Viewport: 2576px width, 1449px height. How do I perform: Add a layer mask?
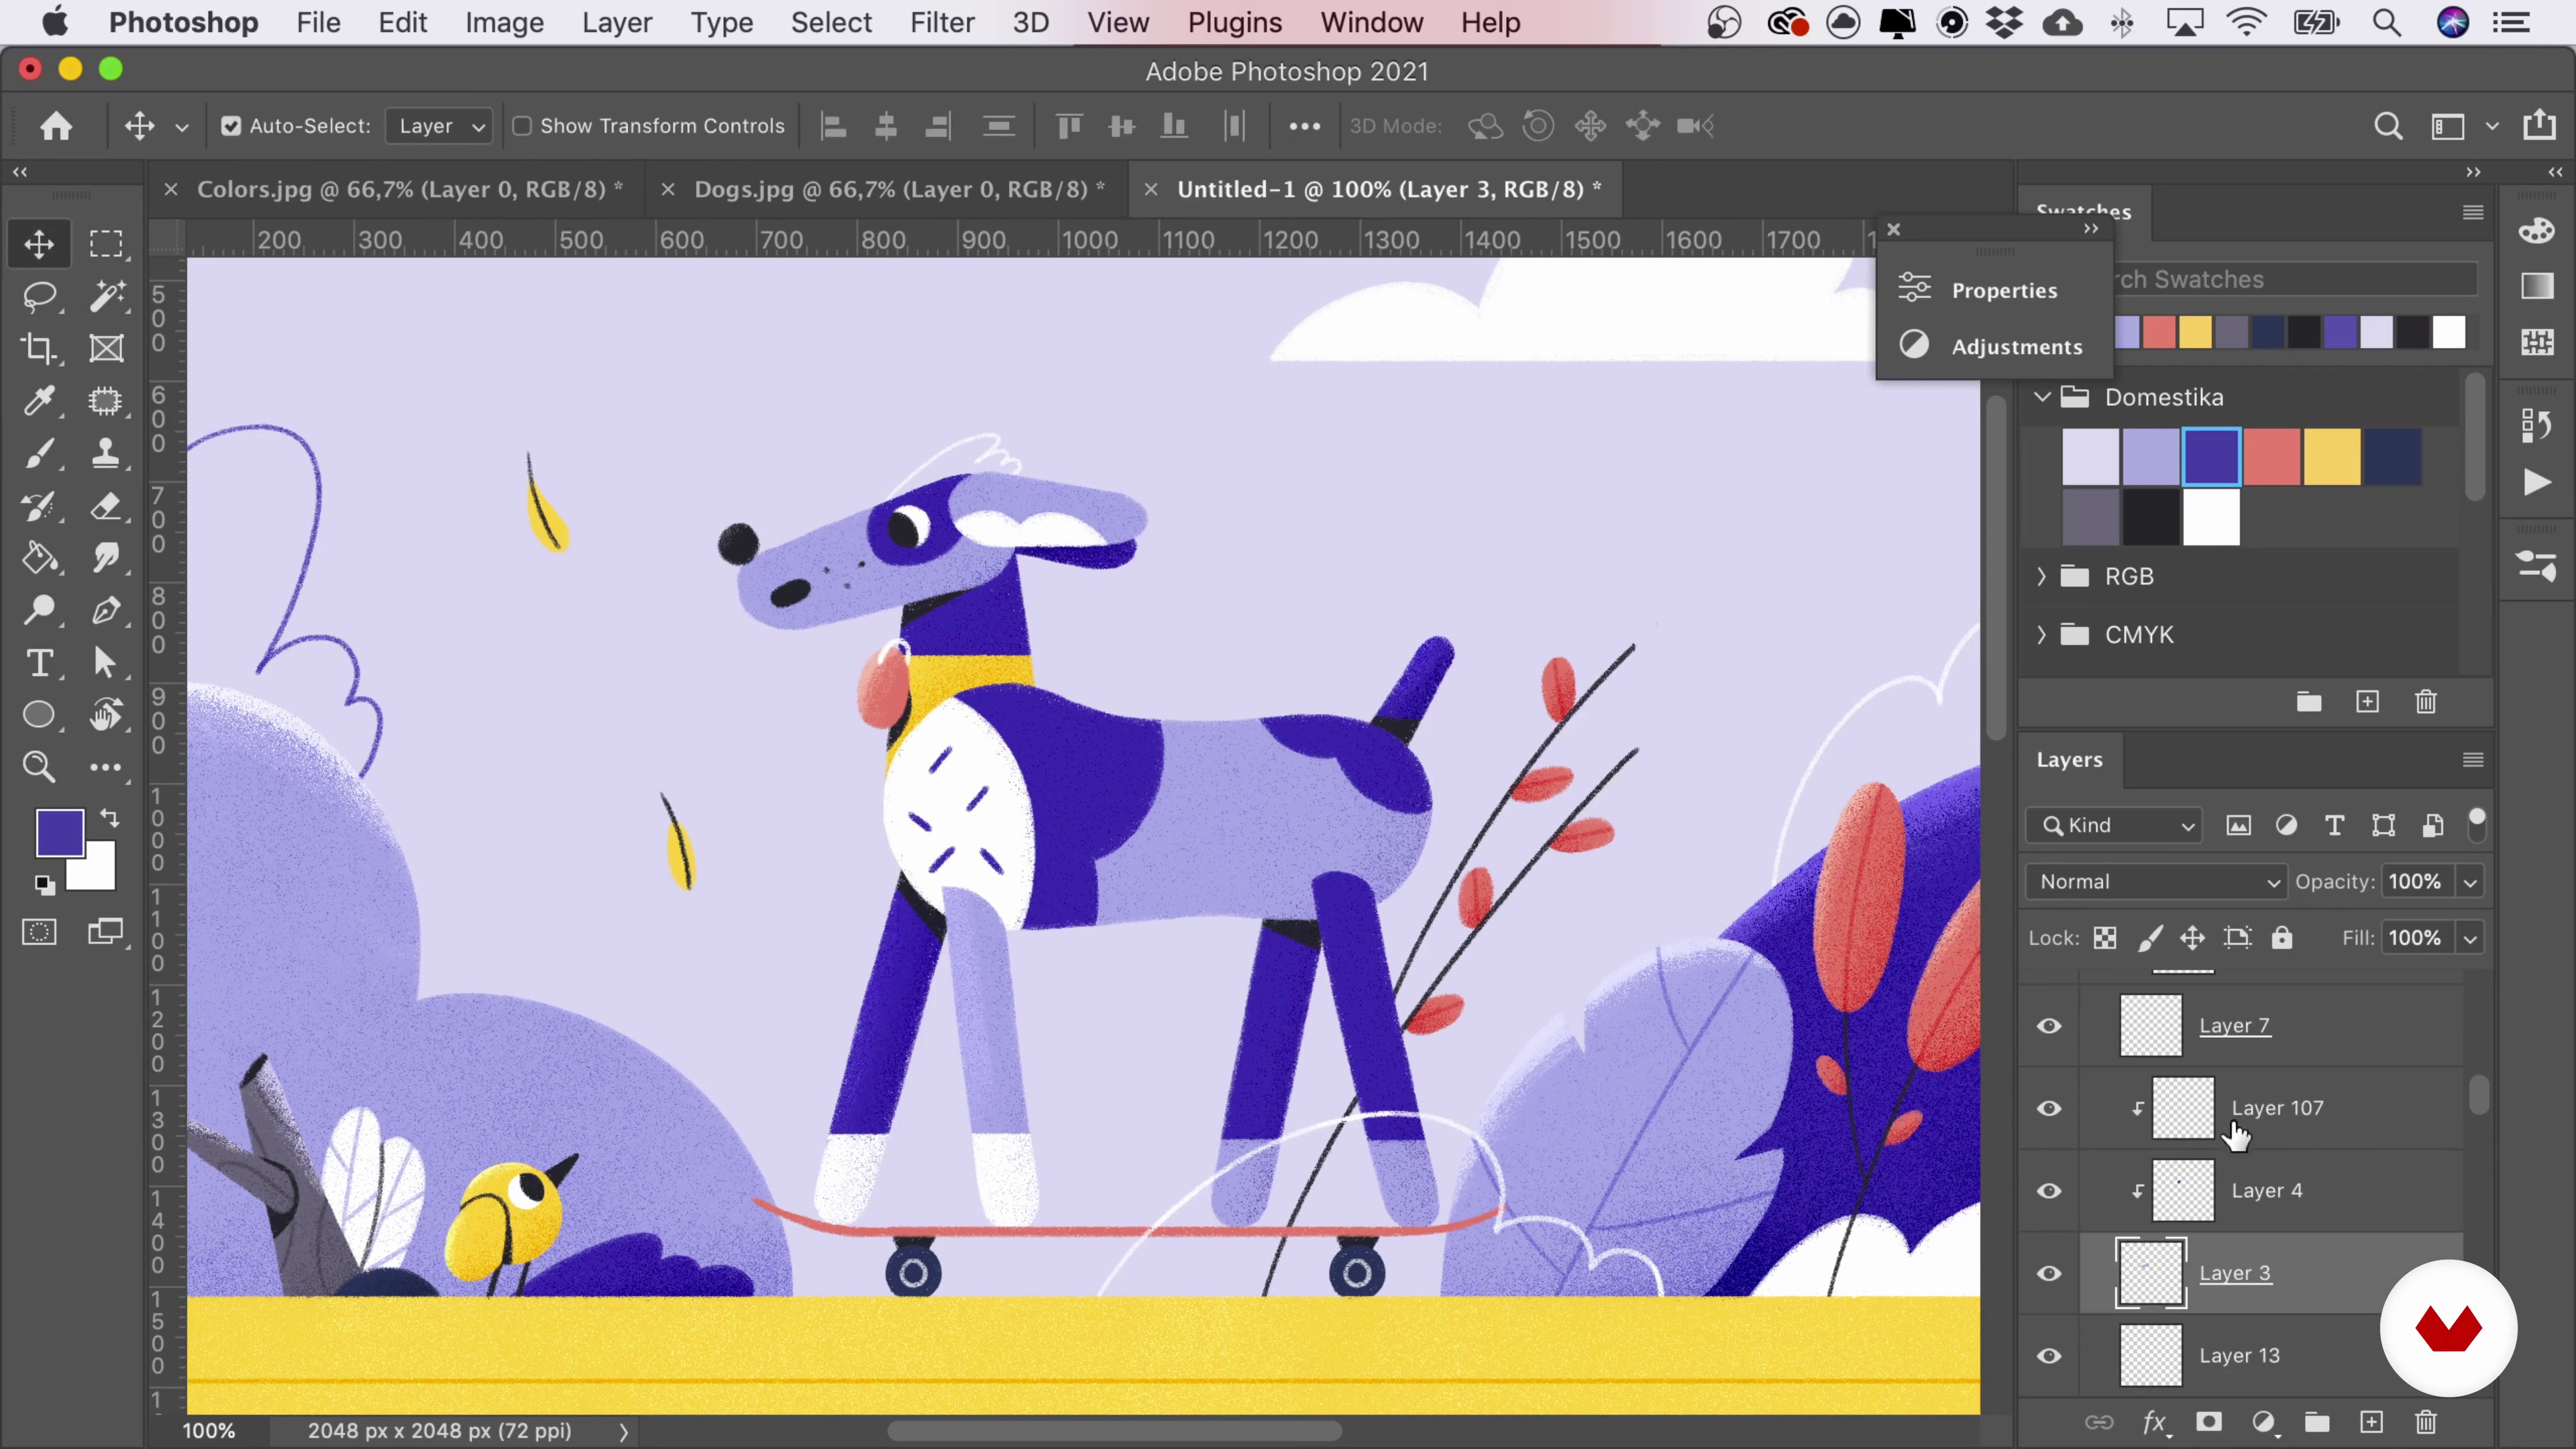coord(2209,1422)
